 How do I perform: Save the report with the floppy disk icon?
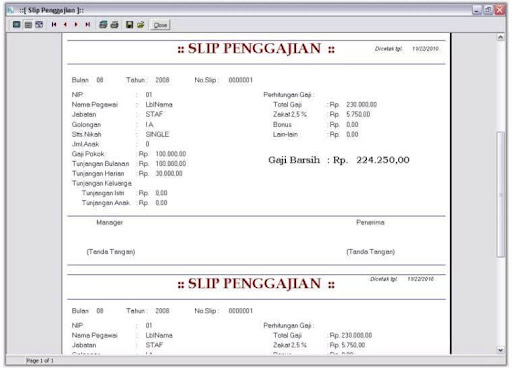130,25
